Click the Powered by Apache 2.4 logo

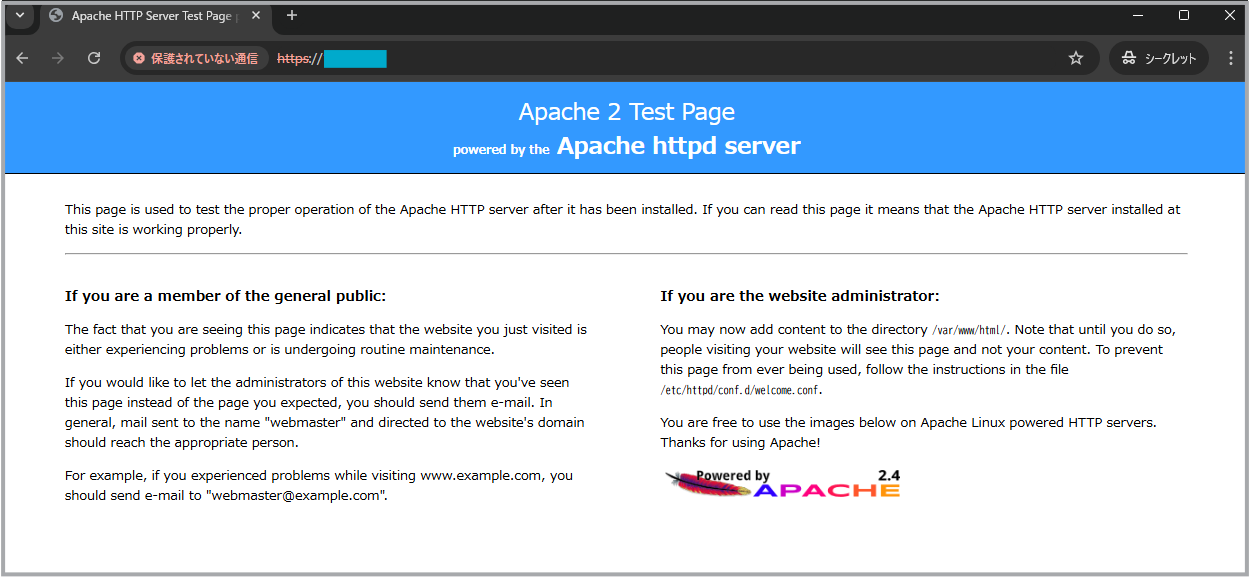[x=784, y=484]
